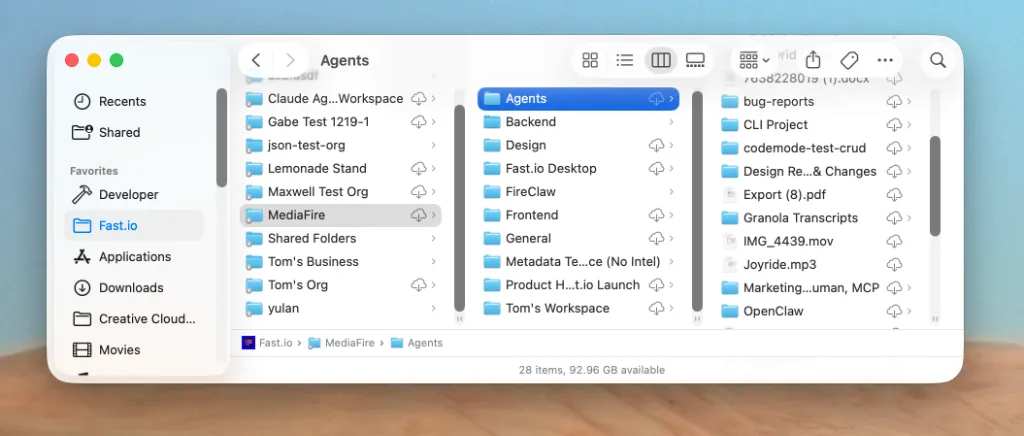Click the Share toolbar icon

[812, 60]
